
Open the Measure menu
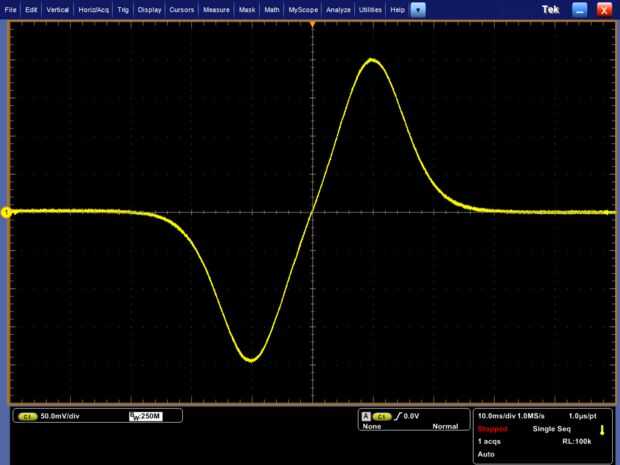(216, 9)
